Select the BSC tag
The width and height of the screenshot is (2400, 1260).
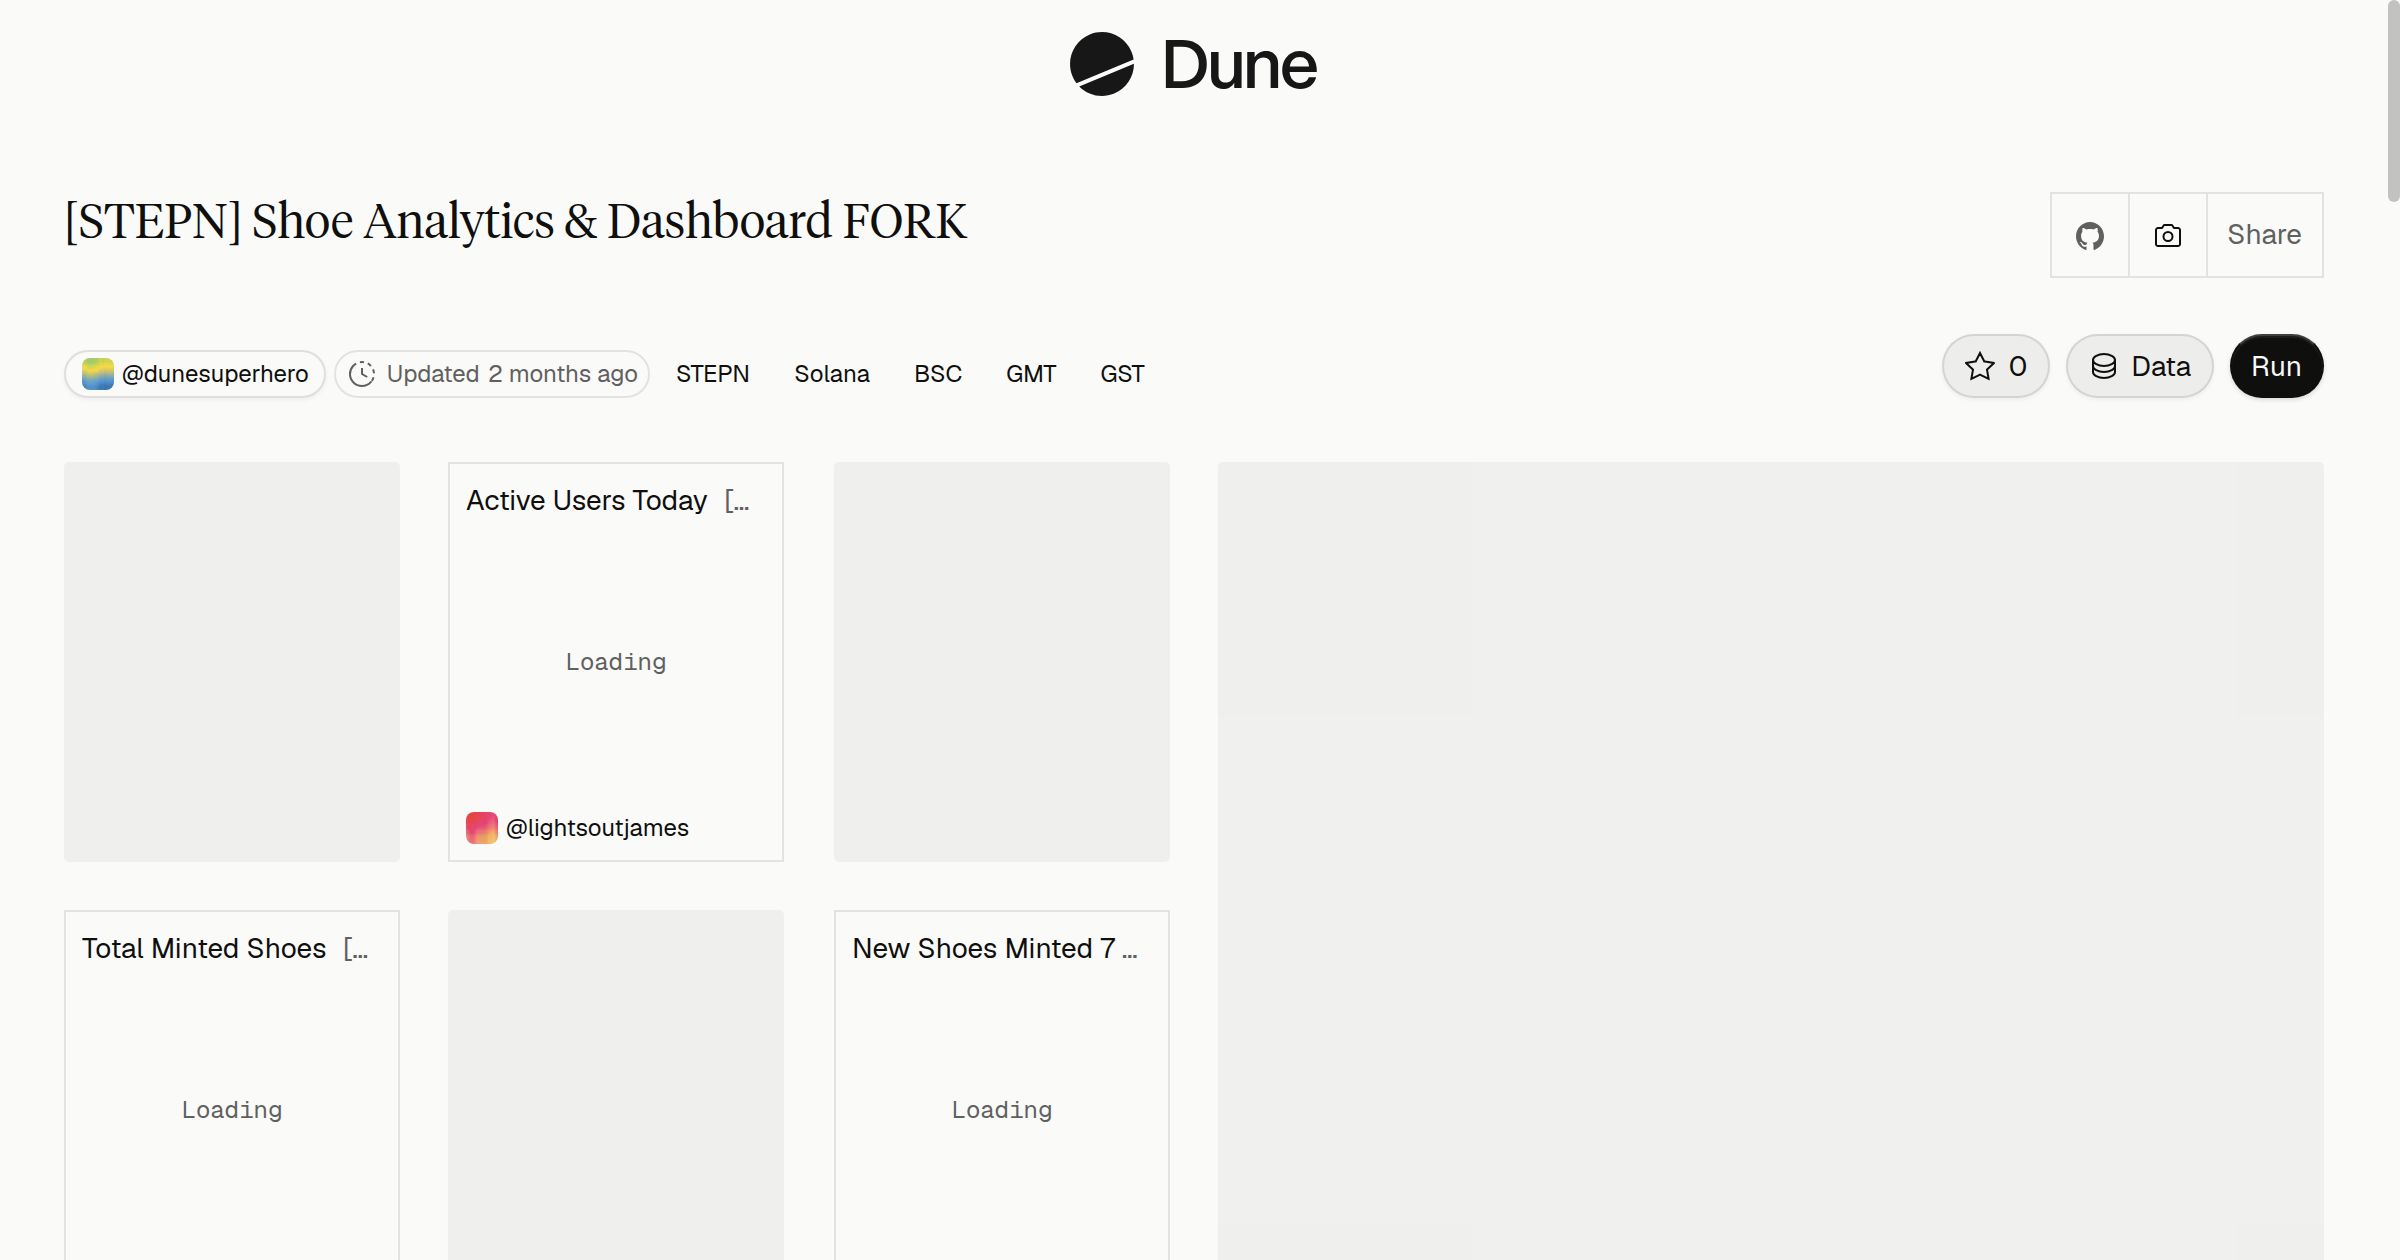point(938,374)
